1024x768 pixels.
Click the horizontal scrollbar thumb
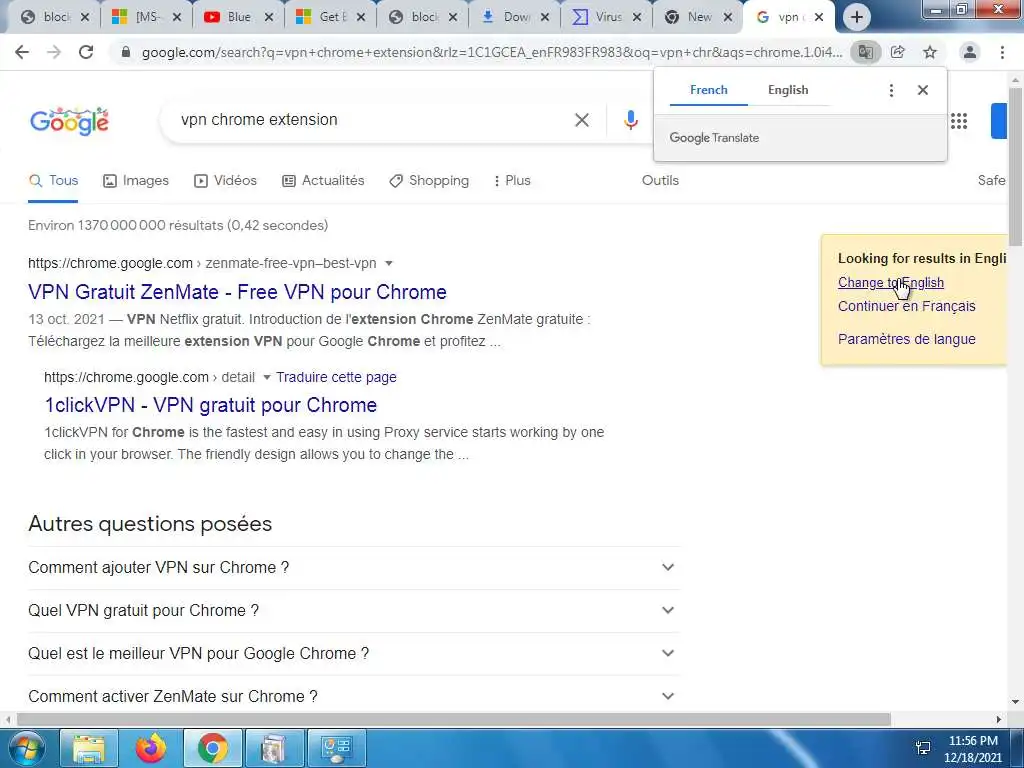click(x=453, y=720)
